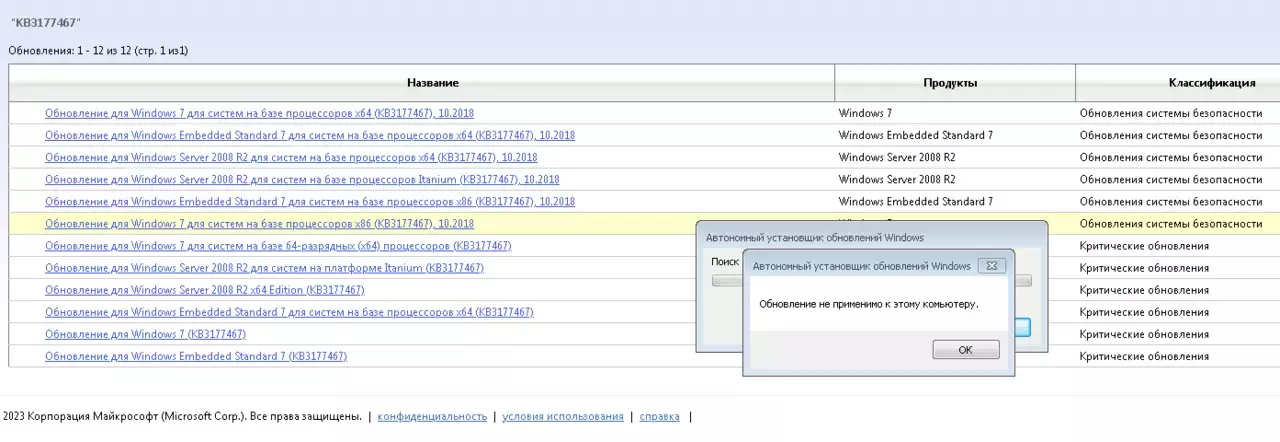Open Windows Server 2008 R2 x64 10.2018 link
The width and height of the screenshot is (1280, 442).
point(291,157)
